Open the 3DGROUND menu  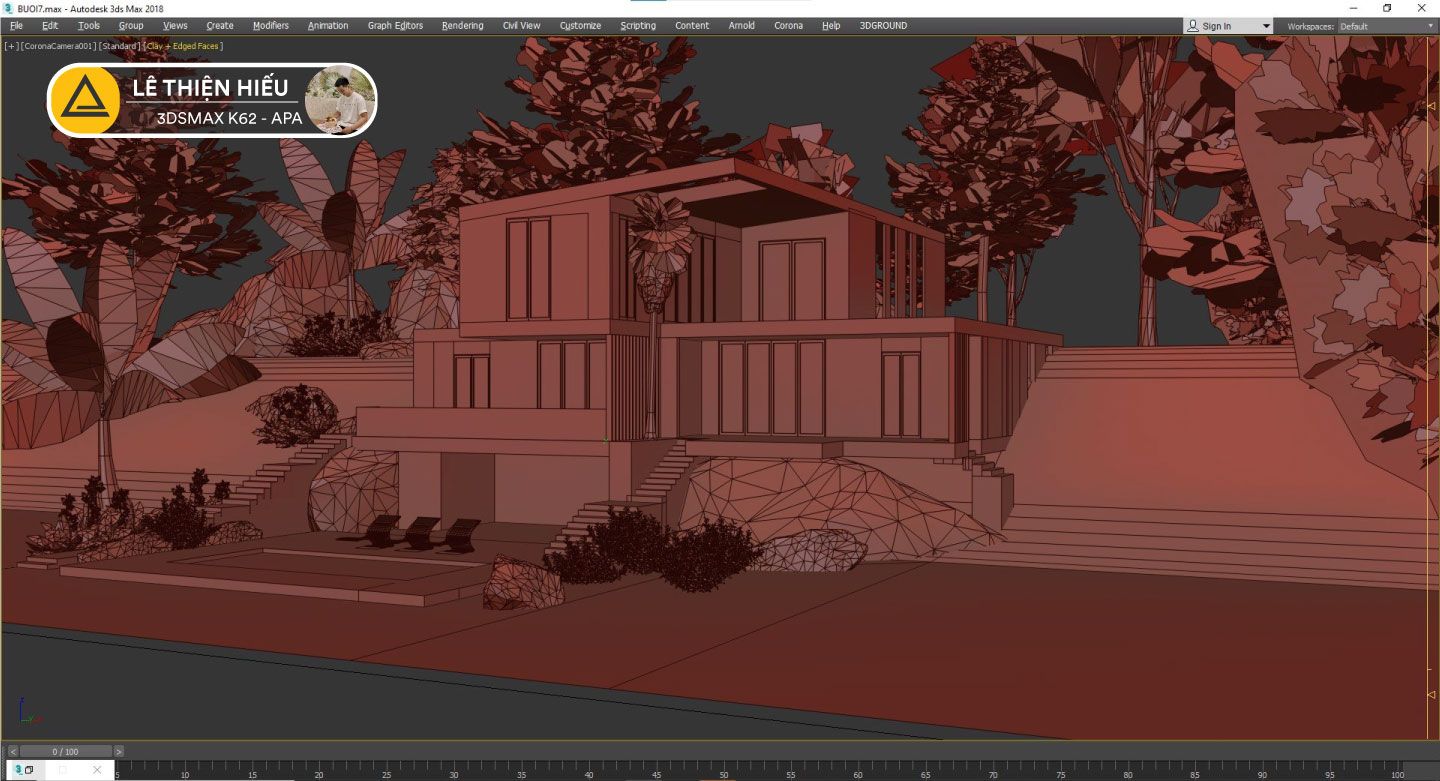click(883, 26)
